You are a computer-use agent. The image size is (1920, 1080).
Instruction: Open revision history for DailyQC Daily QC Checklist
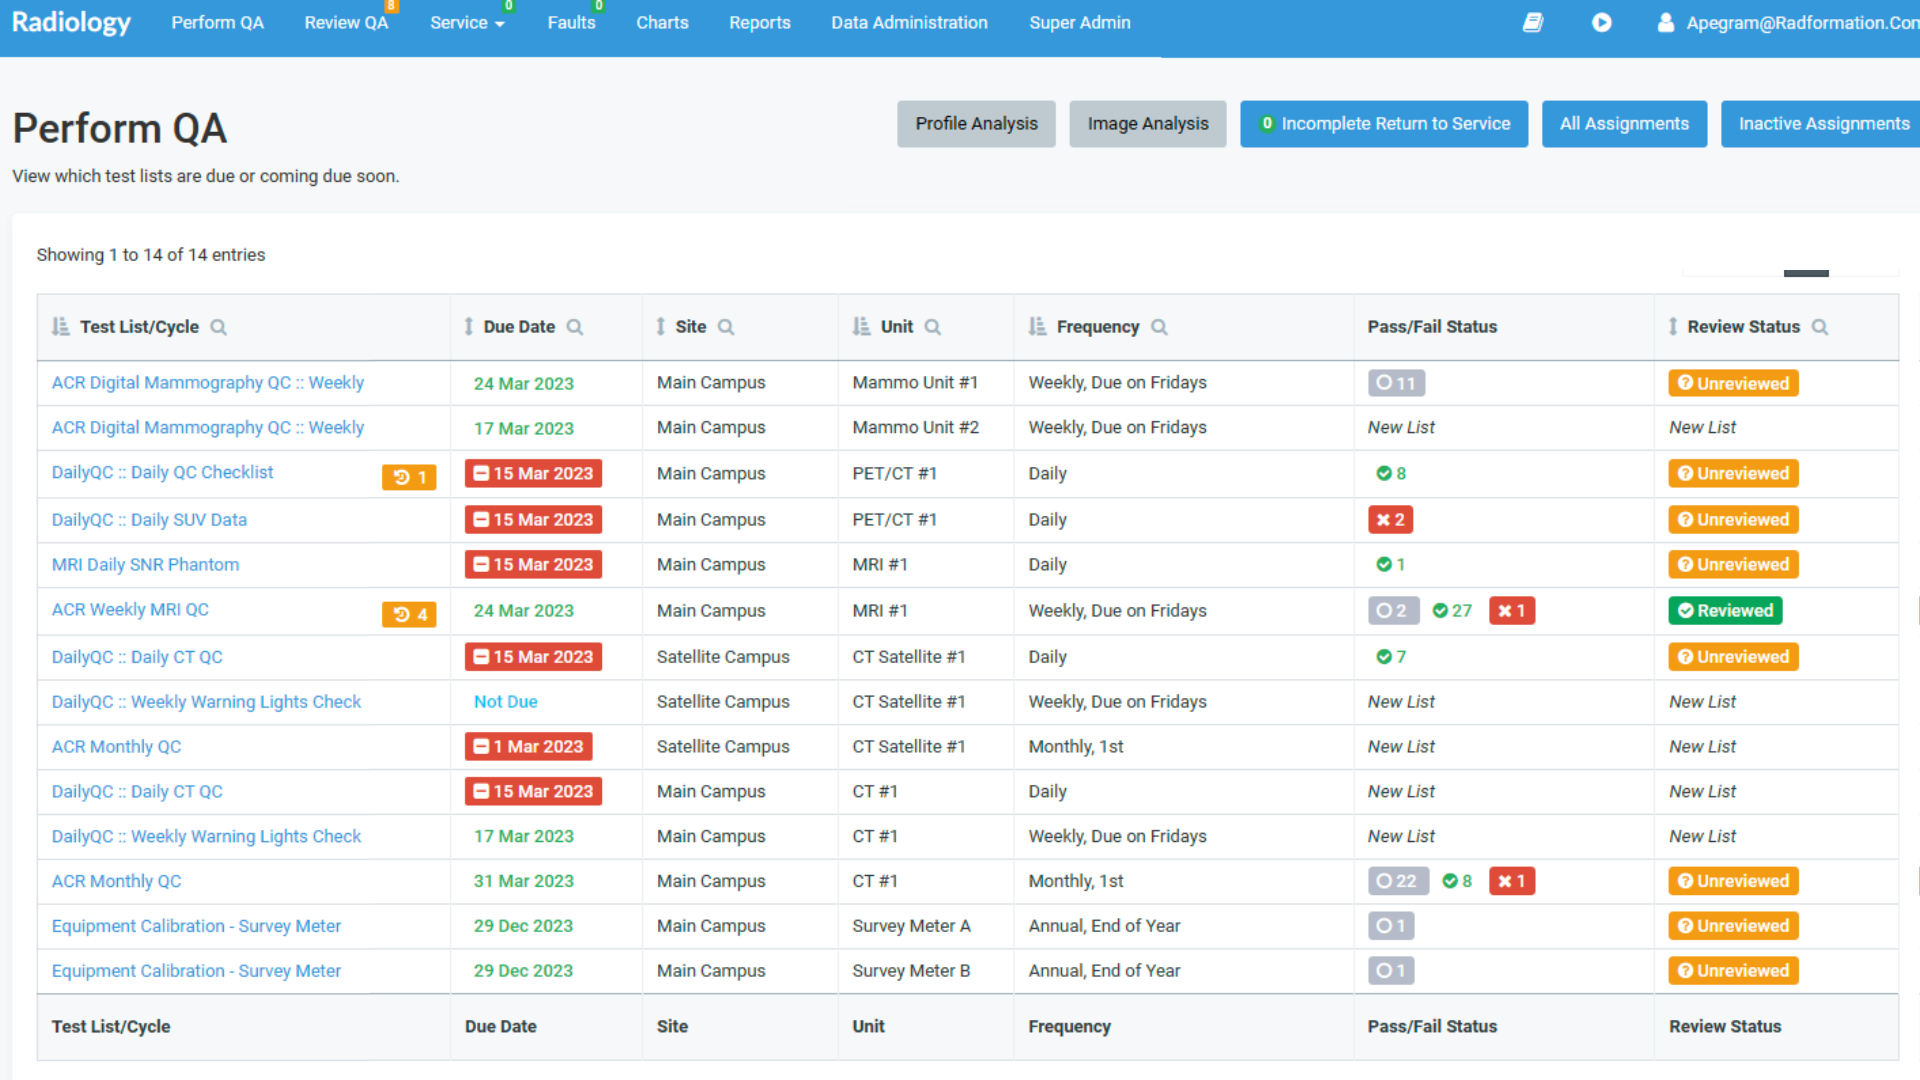point(408,477)
